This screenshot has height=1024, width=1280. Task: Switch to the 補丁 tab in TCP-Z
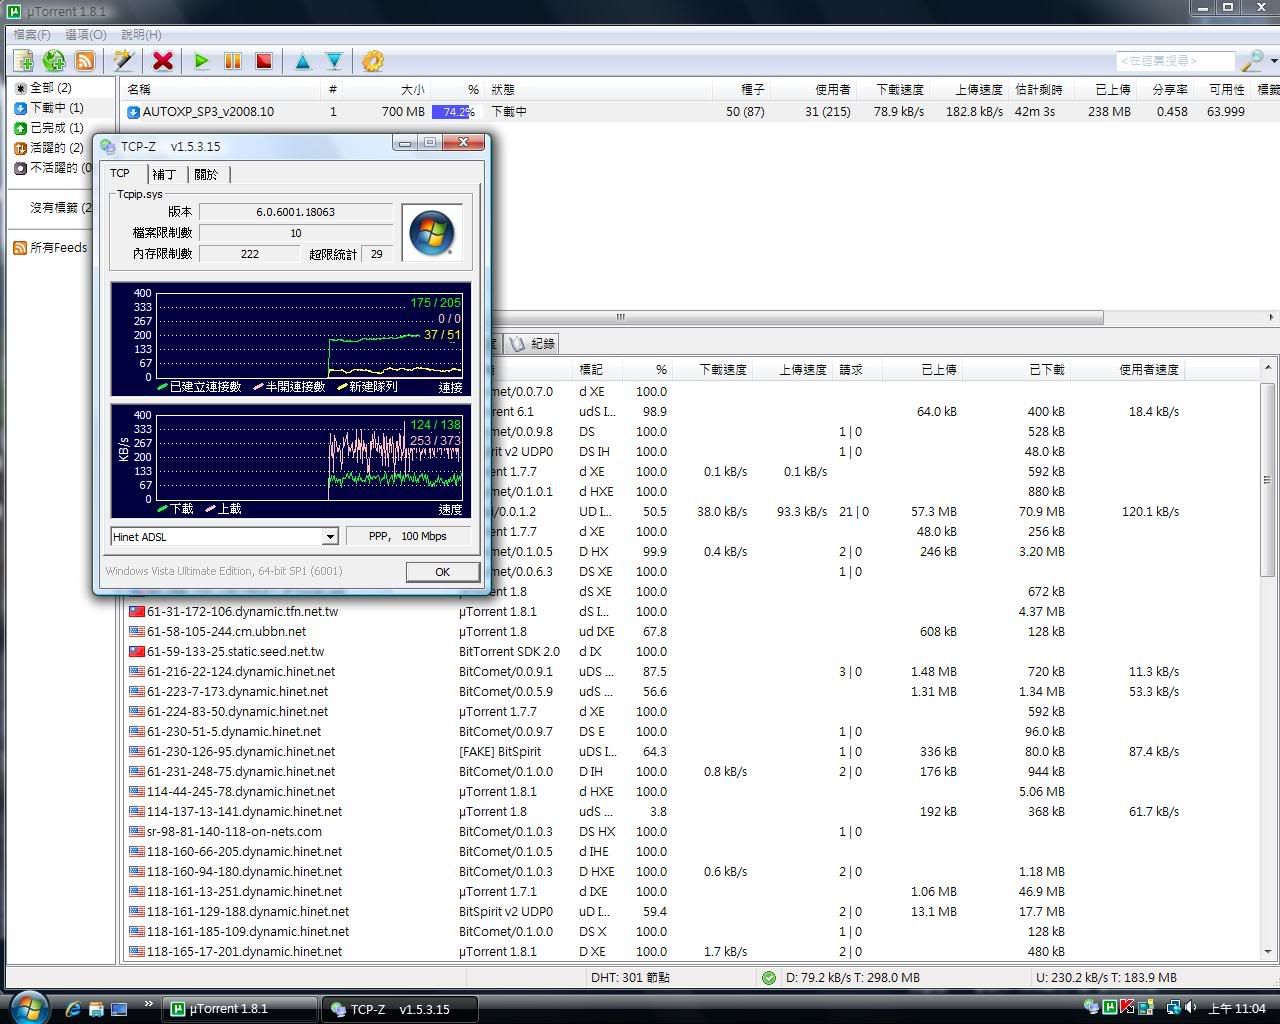point(165,174)
